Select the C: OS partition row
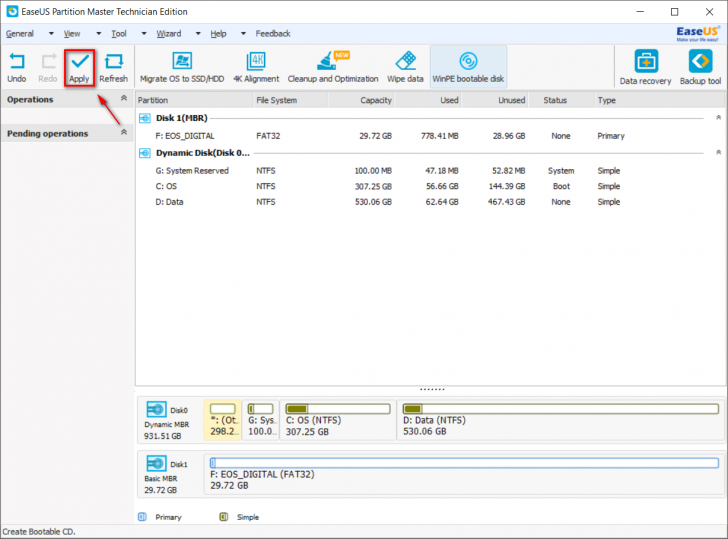This screenshot has height=539, width=728. tap(431, 186)
